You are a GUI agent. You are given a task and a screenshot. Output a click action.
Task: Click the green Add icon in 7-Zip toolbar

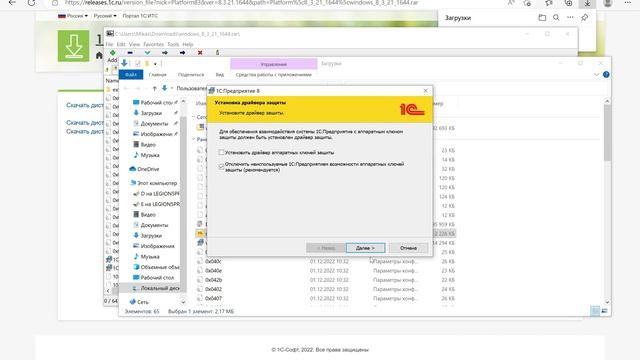tap(113, 53)
